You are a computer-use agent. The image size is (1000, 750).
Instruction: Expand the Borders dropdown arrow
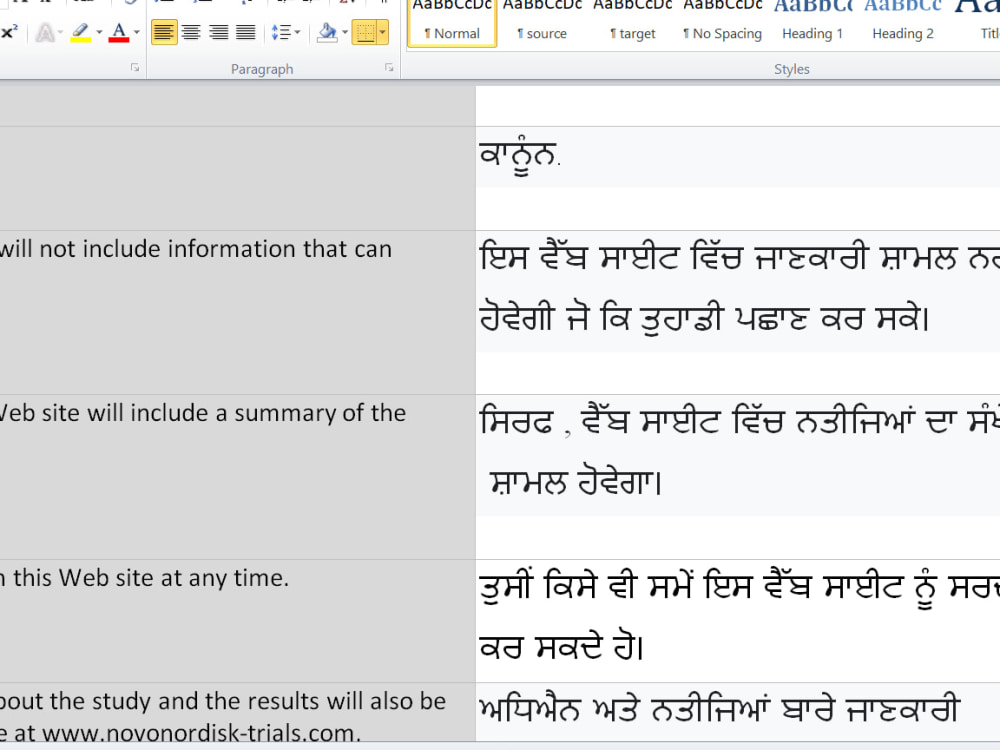pyautogui.click(x=383, y=32)
